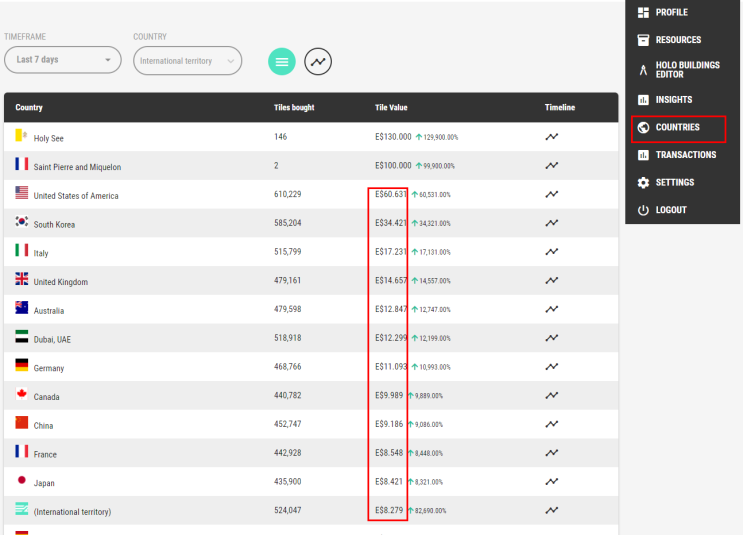Select the 'United States of America' country name
The image size is (743, 535).
(76, 196)
